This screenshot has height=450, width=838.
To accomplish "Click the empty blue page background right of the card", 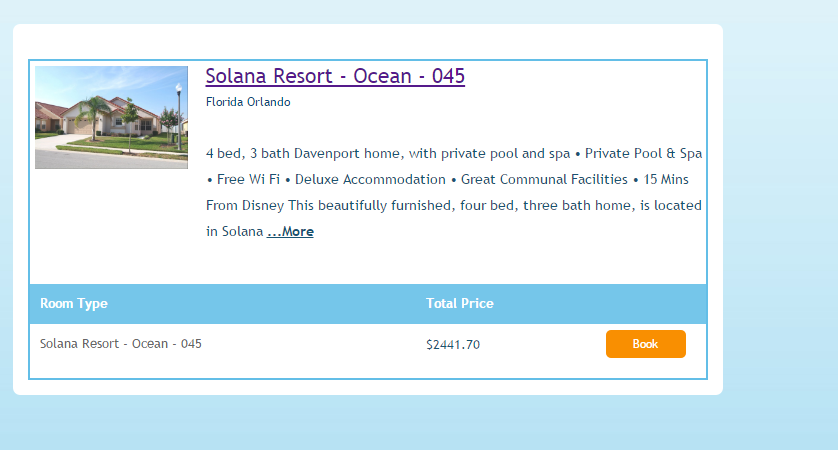I will (780, 220).
